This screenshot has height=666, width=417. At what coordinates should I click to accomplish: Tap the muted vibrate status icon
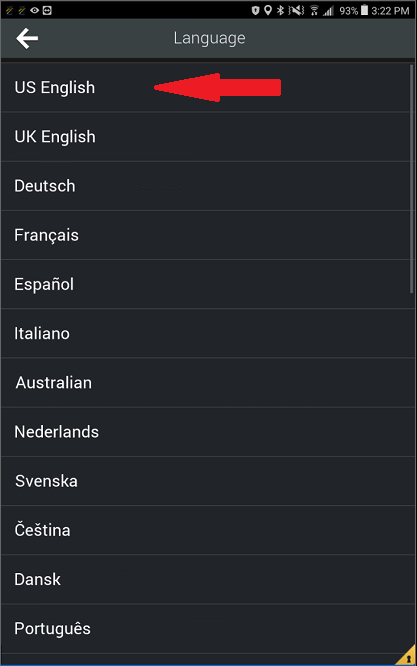(x=296, y=10)
